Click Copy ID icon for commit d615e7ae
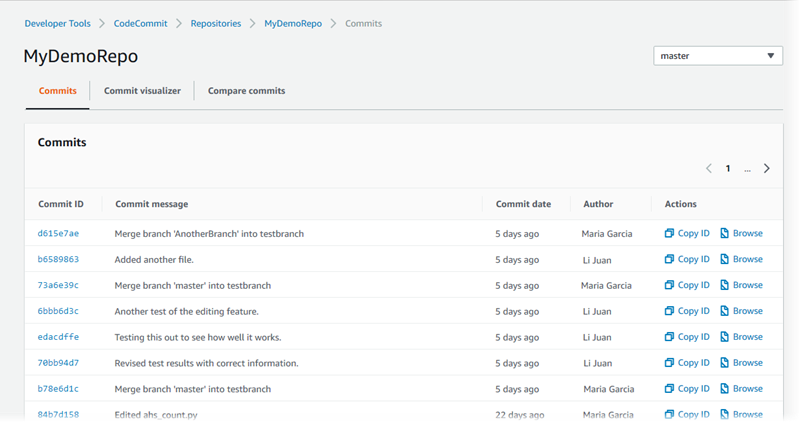 (670, 233)
